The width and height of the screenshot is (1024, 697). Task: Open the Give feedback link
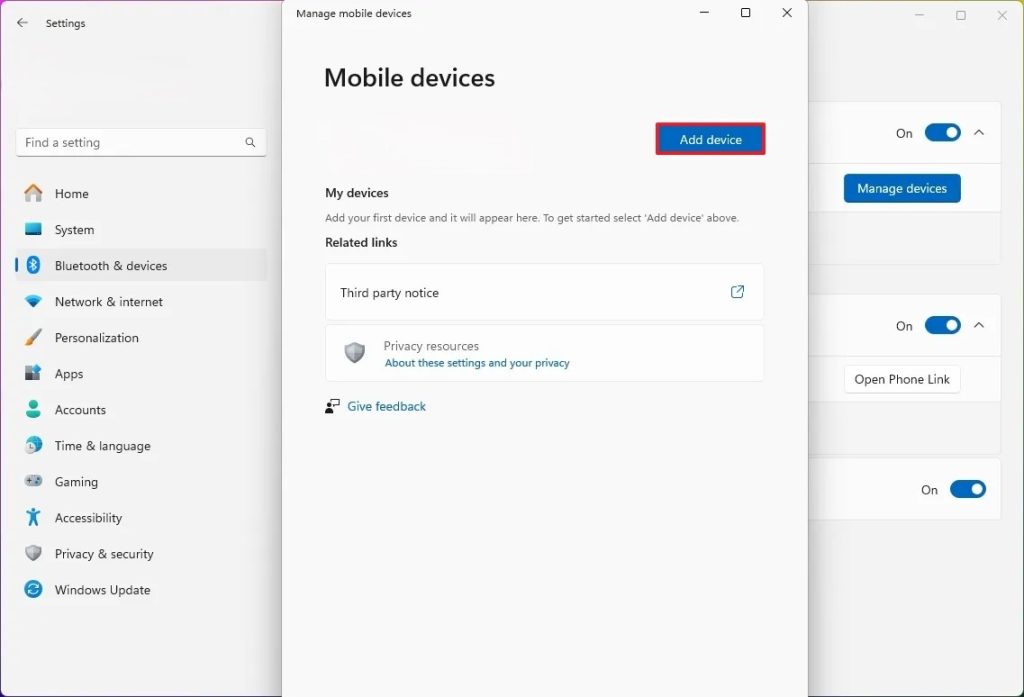click(x=386, y=406)
